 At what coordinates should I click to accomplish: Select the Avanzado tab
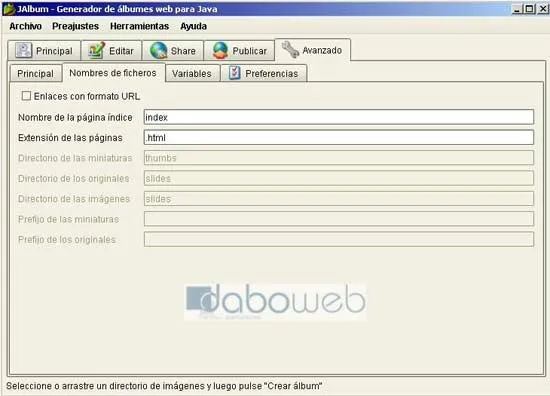coord(312,50)
